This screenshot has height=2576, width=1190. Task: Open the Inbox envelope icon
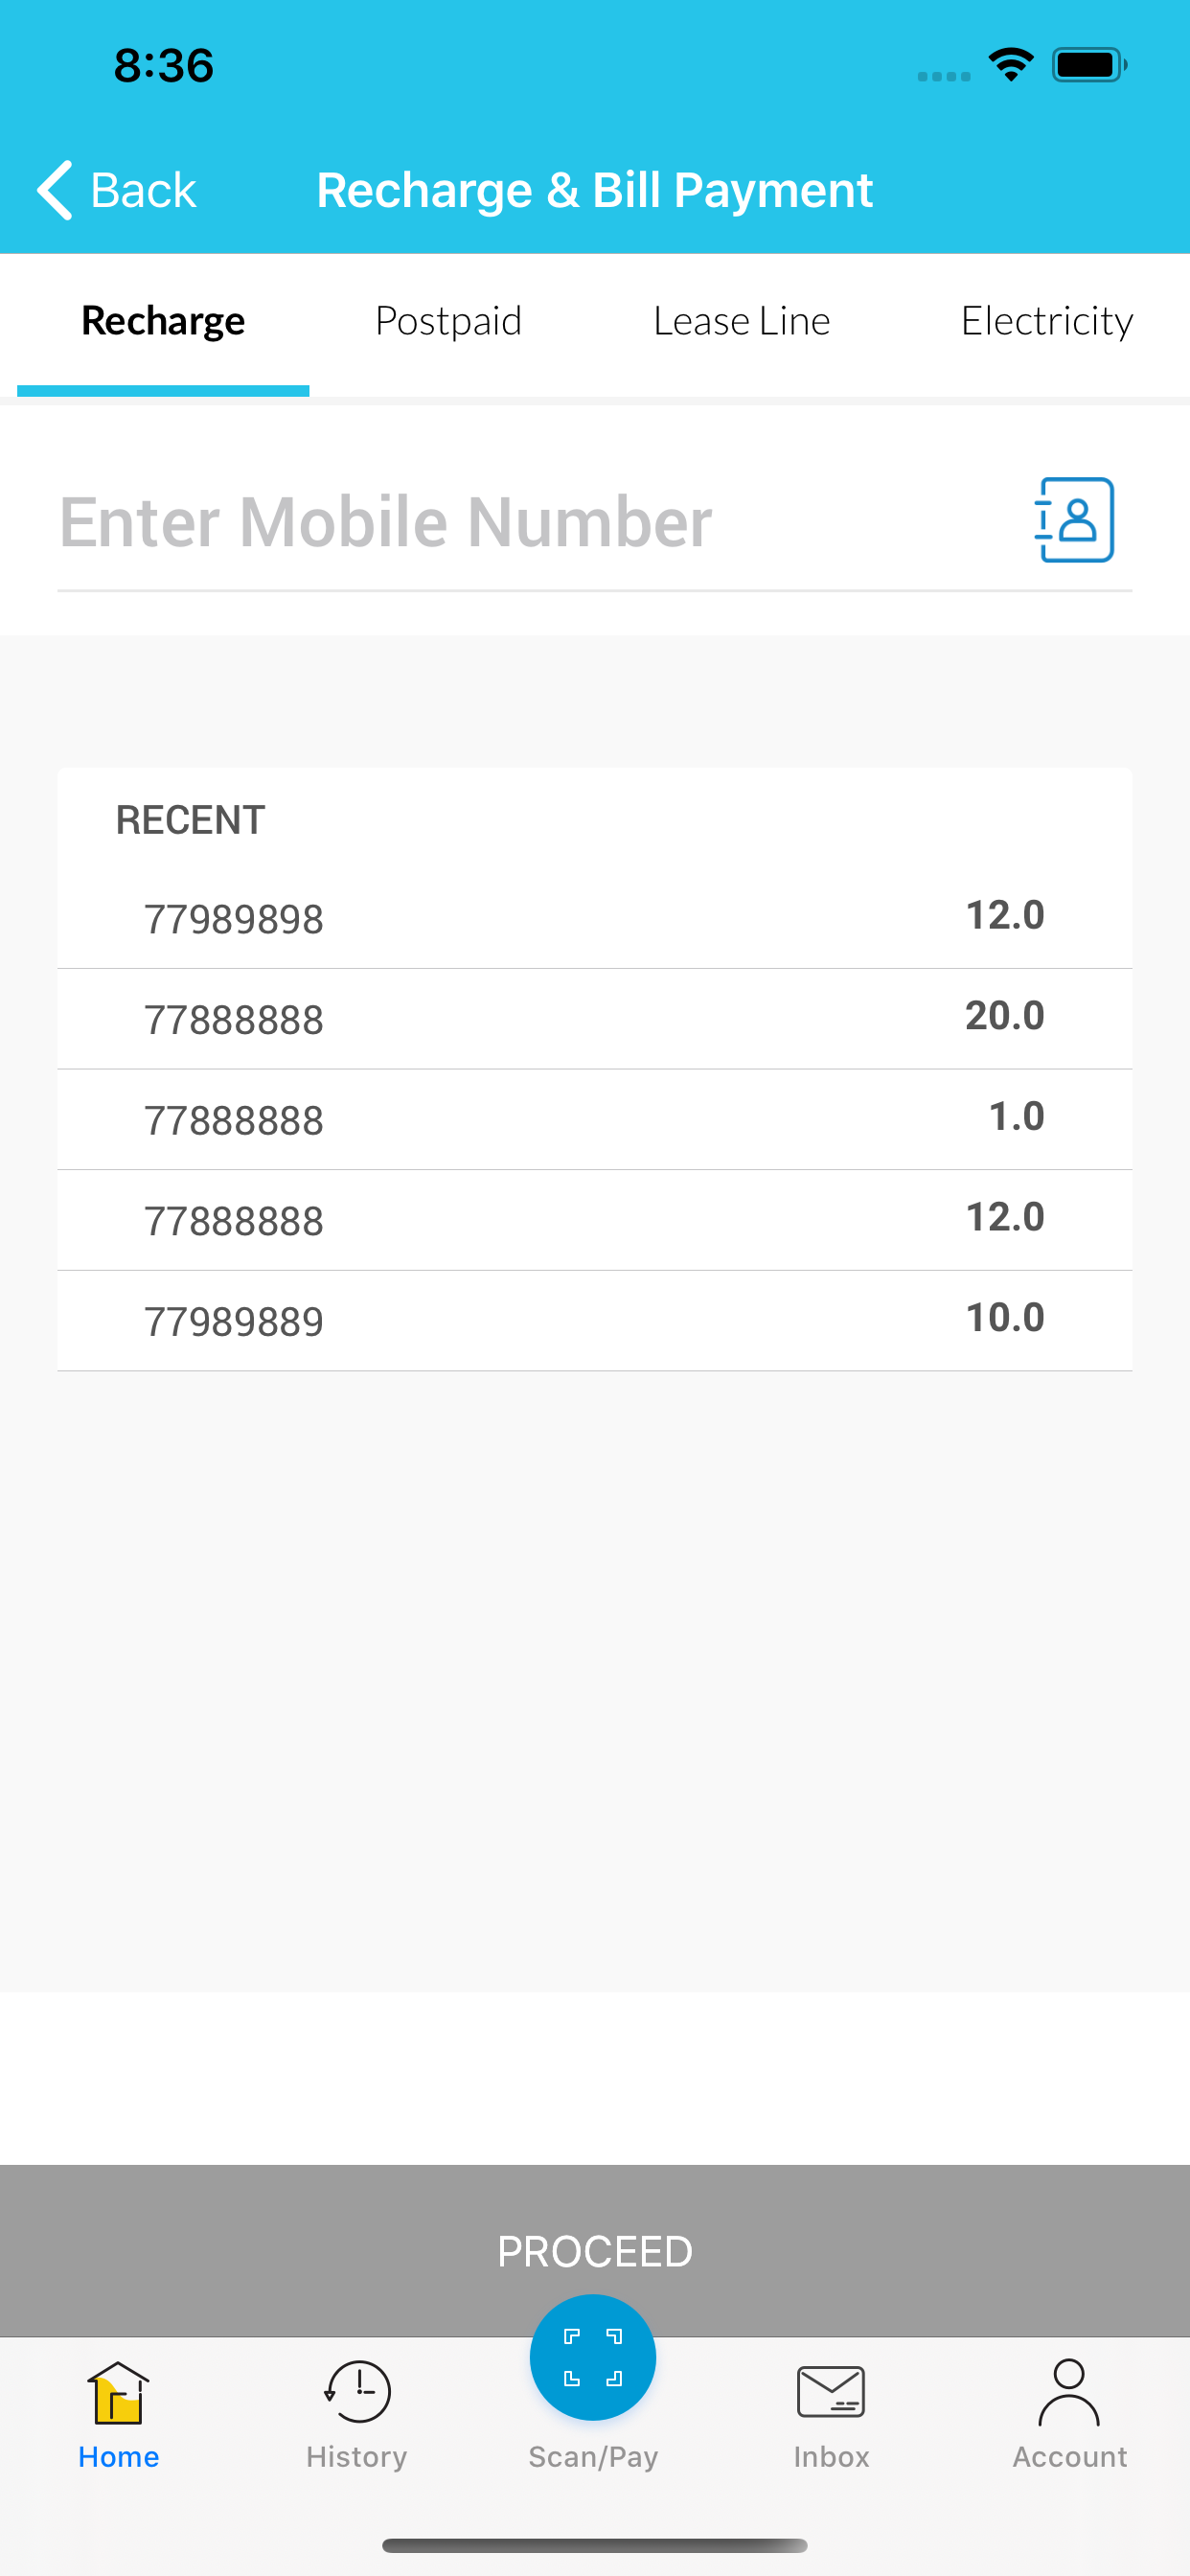[831, 2392]
